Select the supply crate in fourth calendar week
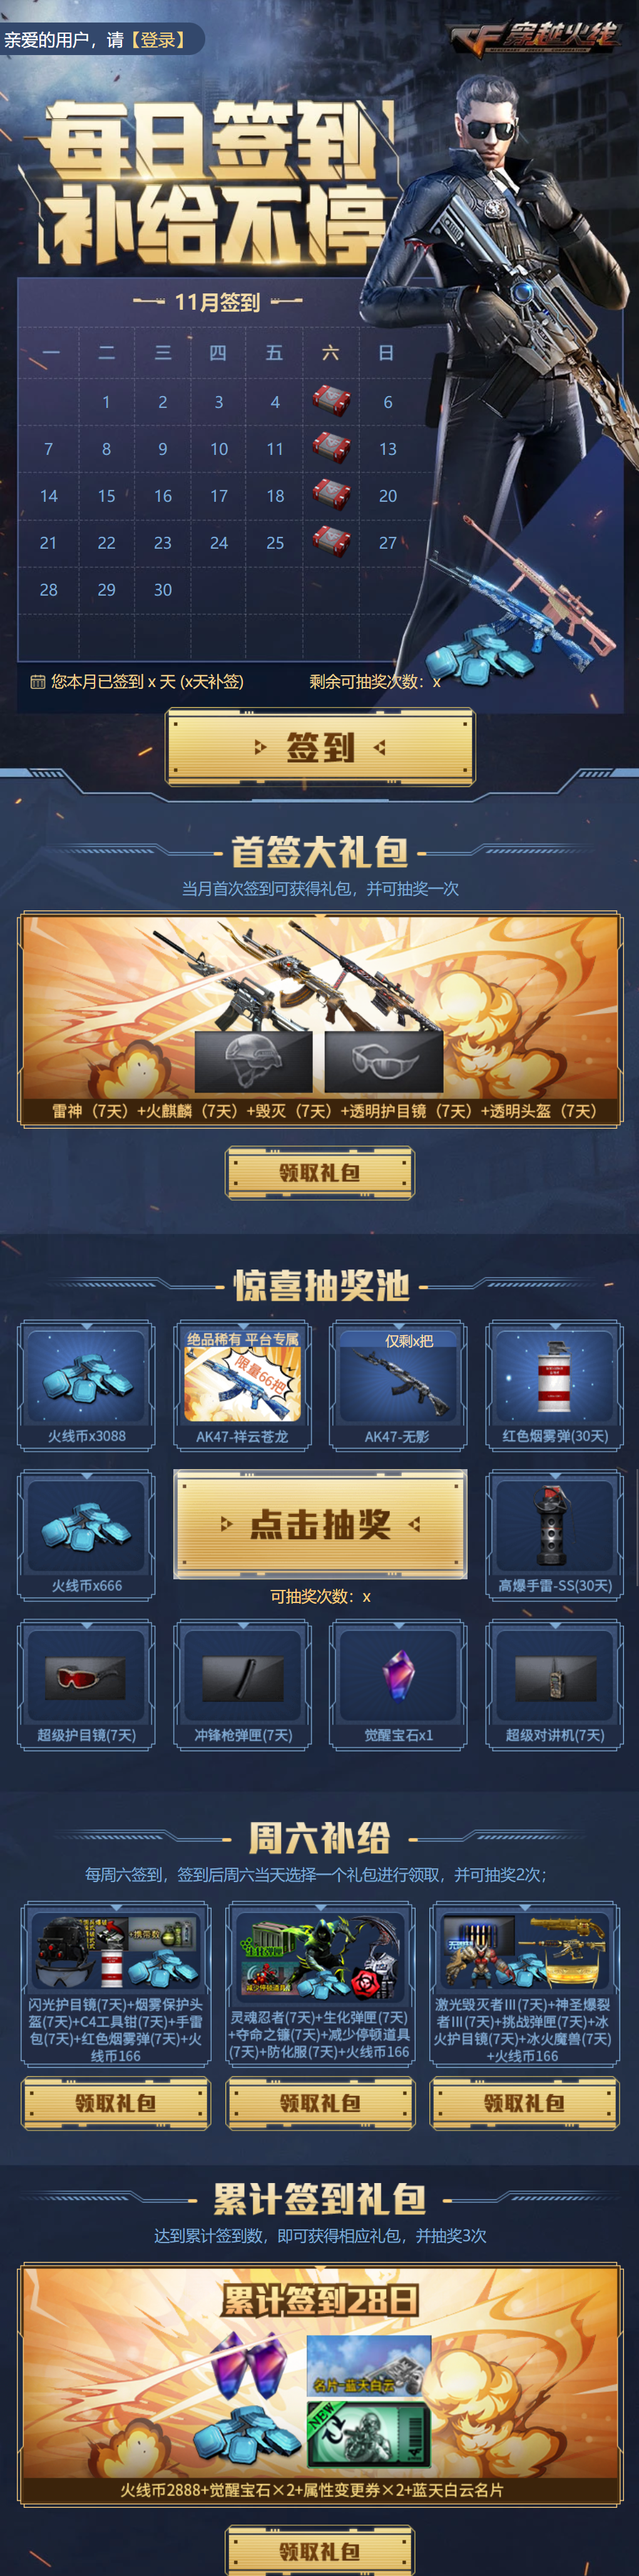The image size is (639, 2576). [331, 541]
